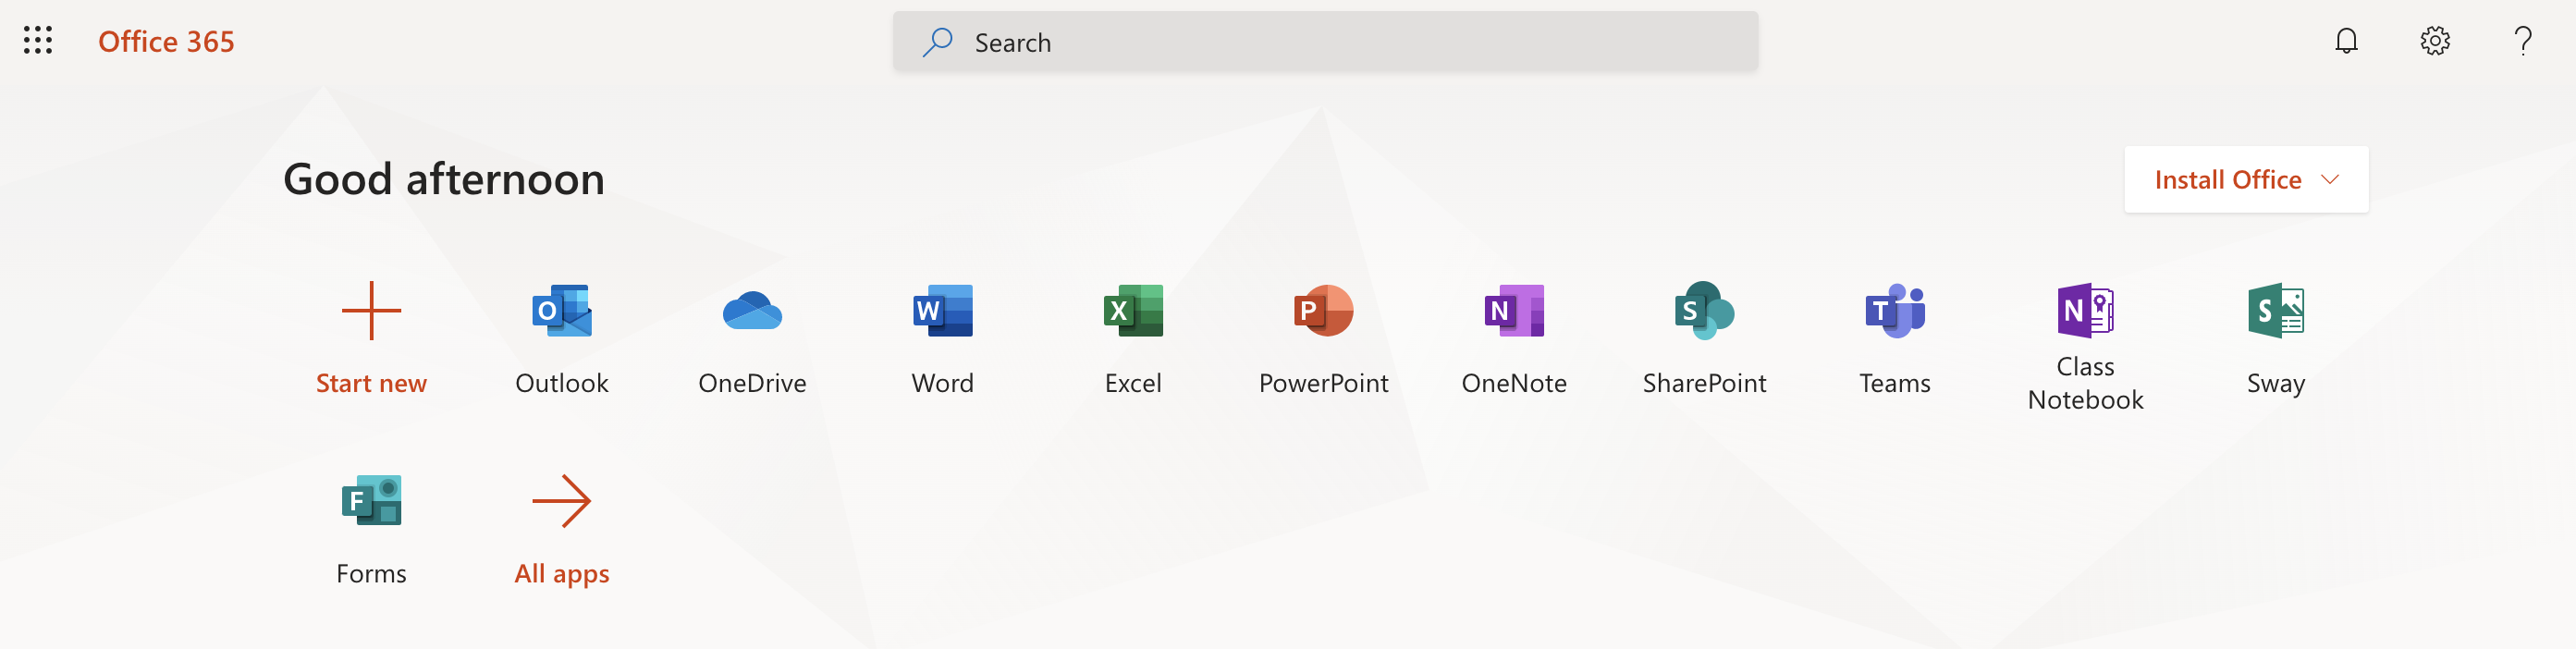Click the All apps arrow icon
Viewport: 2576px width, 649px height.
[x=562, y=501]
